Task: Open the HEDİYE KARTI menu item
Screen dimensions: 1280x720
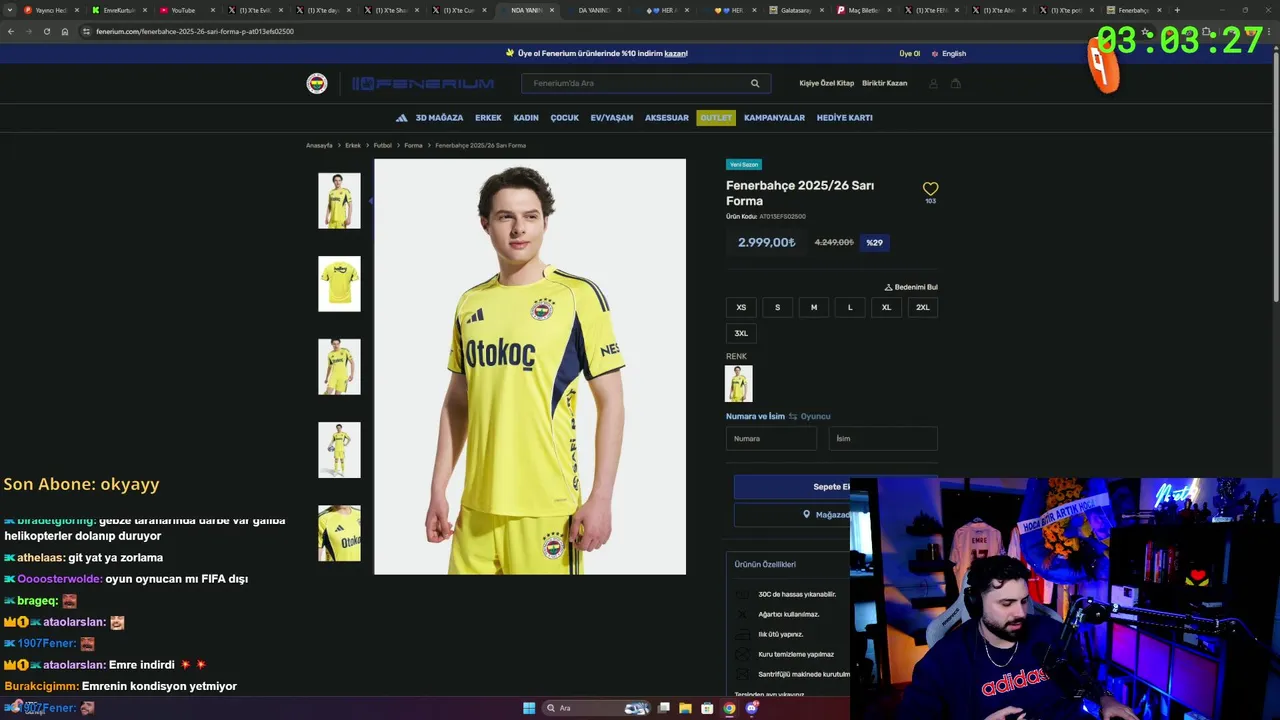Action: (845, 118)
